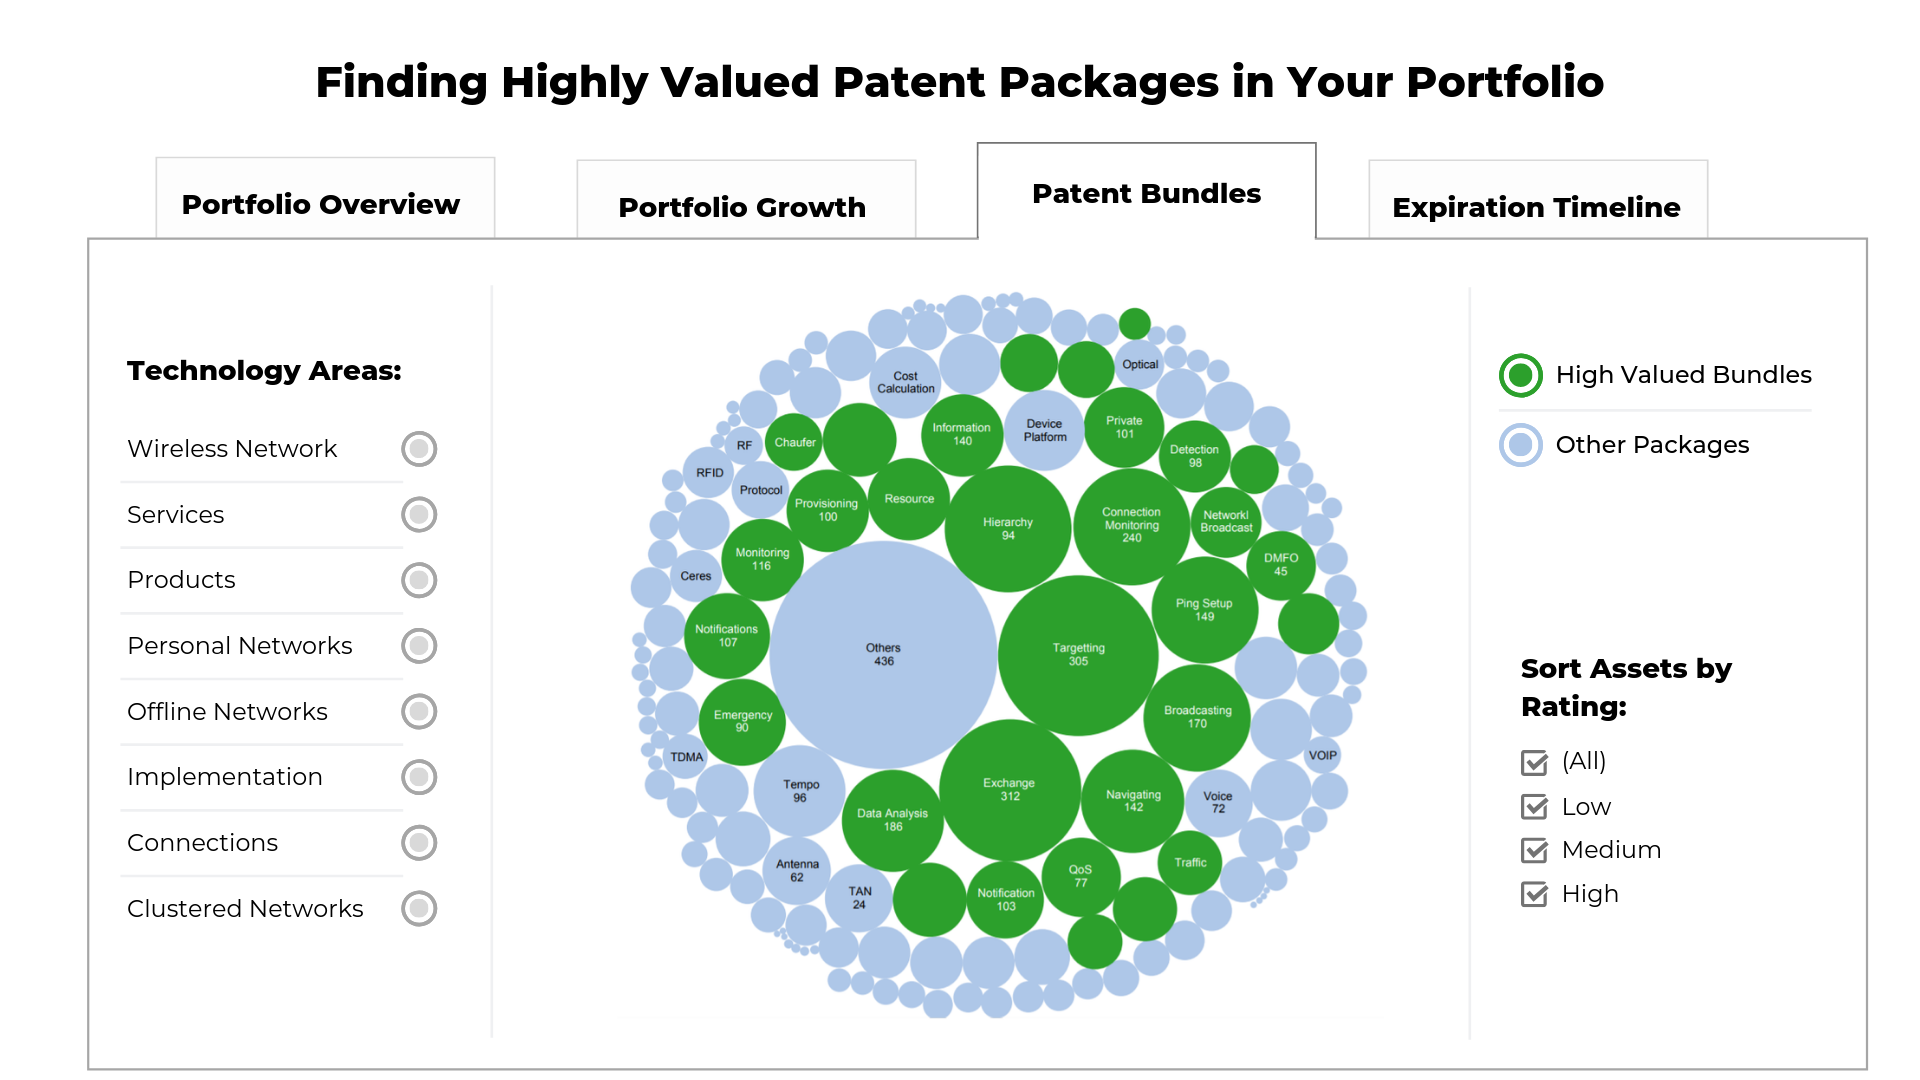Screen dimensions: 1920x1080
Task: Check the (All) rating filter
Action: 1534,762
